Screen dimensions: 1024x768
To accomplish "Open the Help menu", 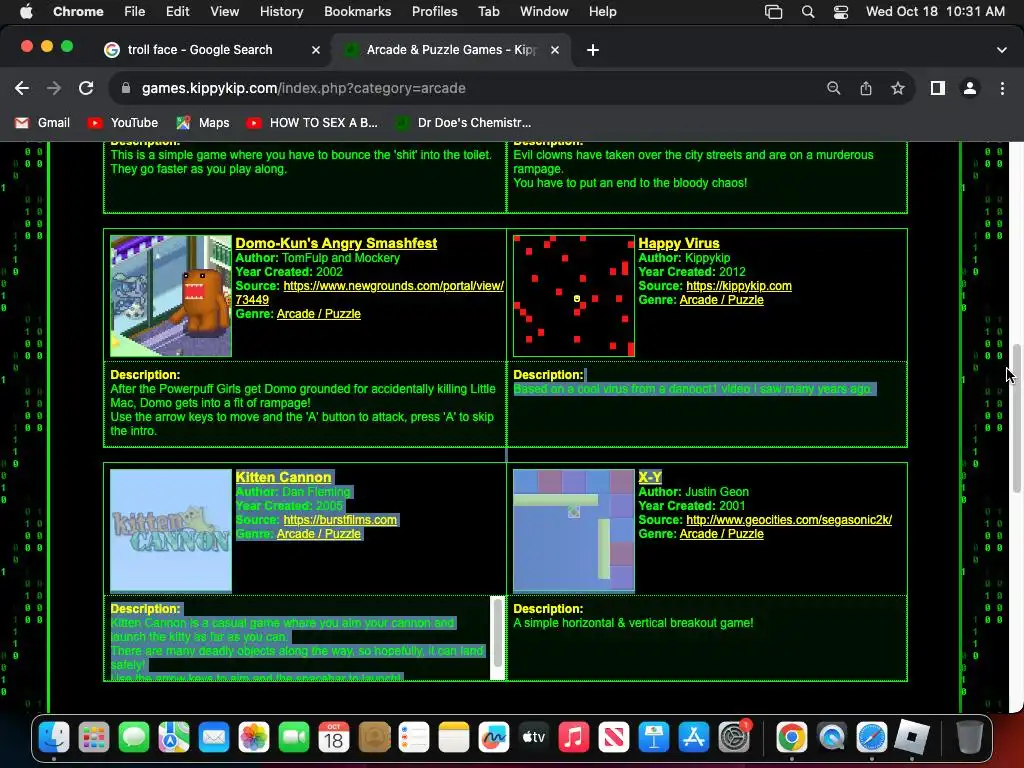I will point(602,12).
